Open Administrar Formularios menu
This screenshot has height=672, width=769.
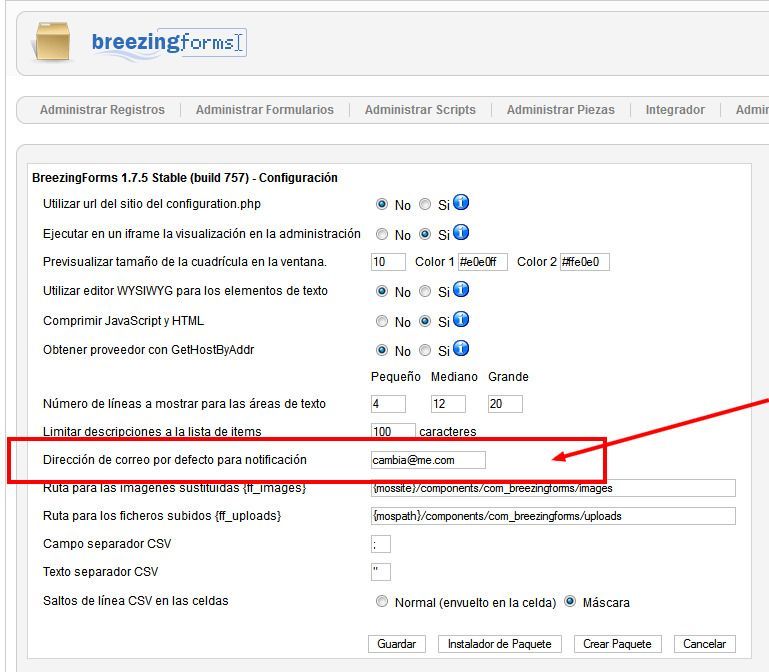[x=265, y=109]
